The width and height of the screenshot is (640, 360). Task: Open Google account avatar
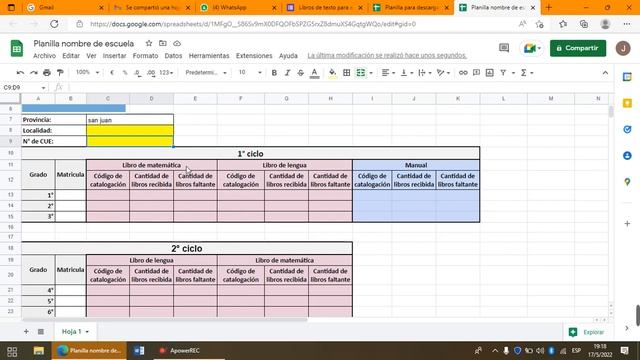tap(623, 48)
